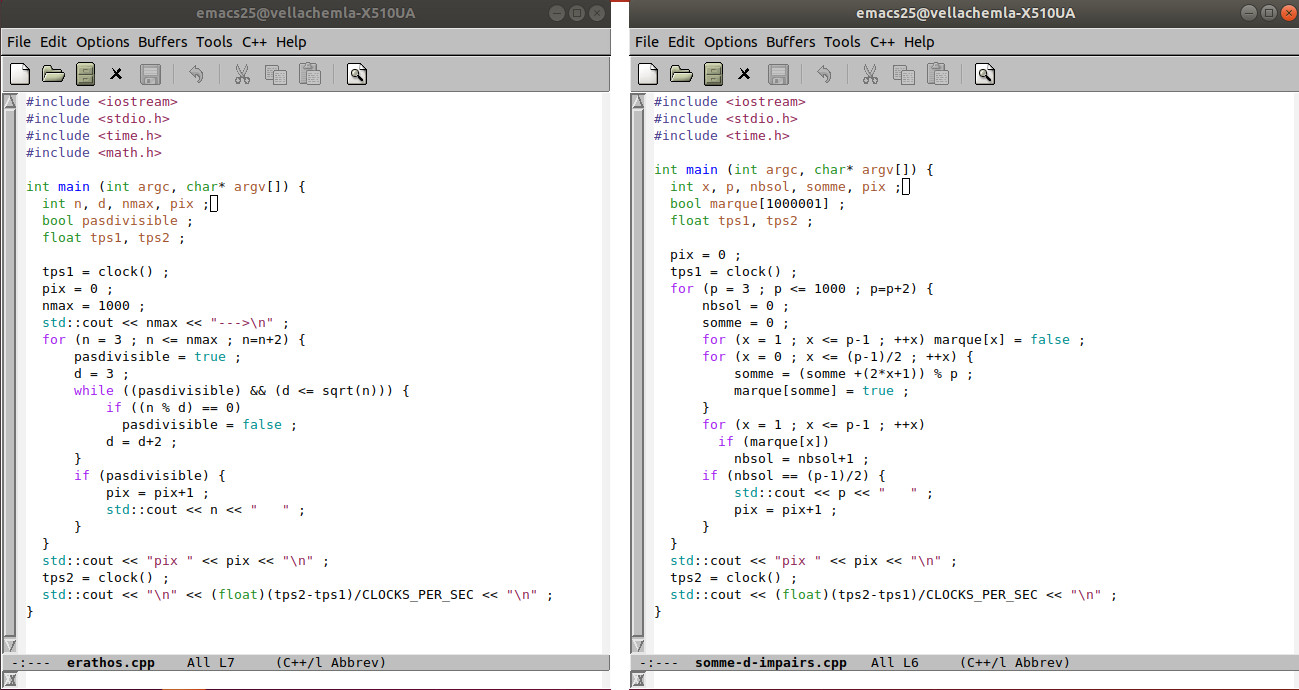This screenshot has height=690, width=1299.
Task: Open Buffers menu in left window
Action: point(163,42)
